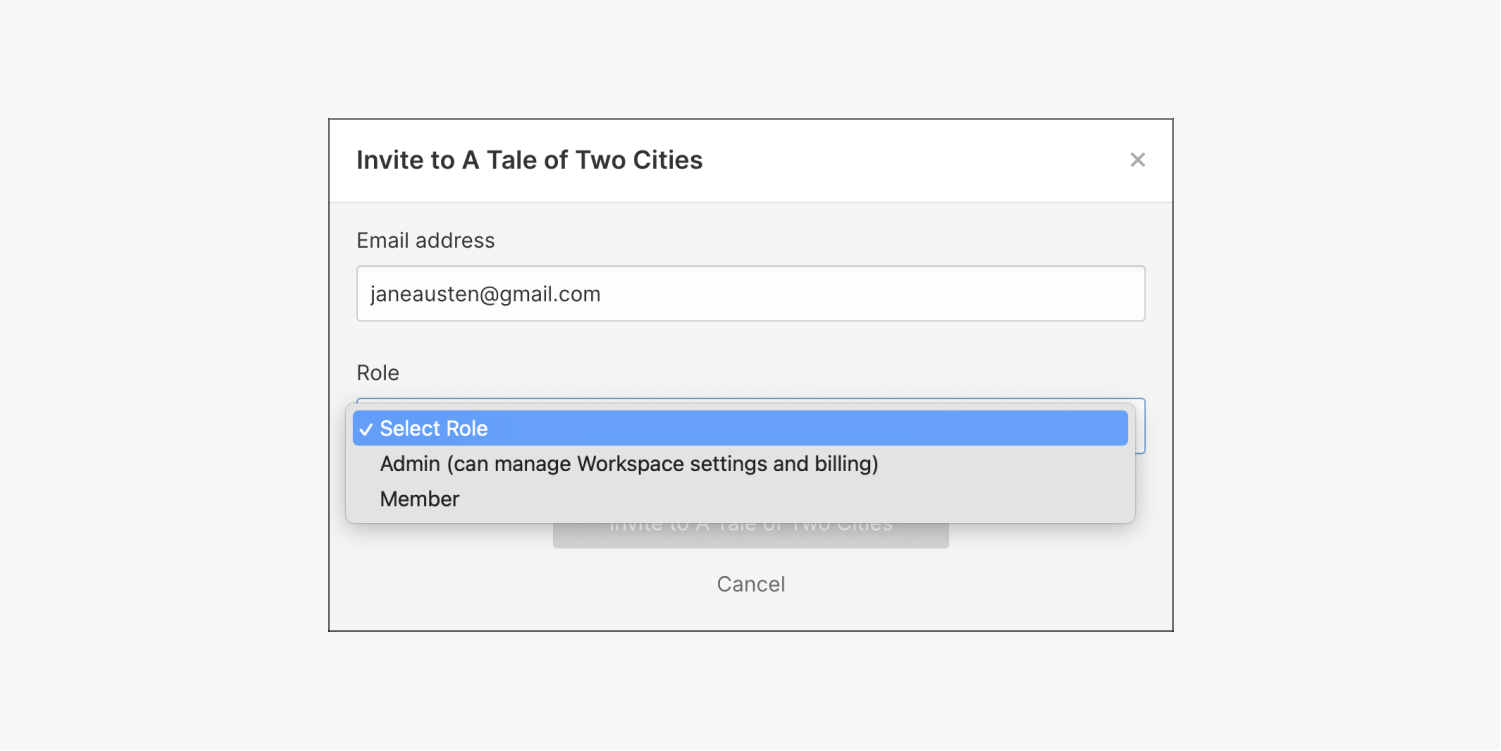Click the dialog title "Invite to A Tale of Two Cities"

(529, 160)
